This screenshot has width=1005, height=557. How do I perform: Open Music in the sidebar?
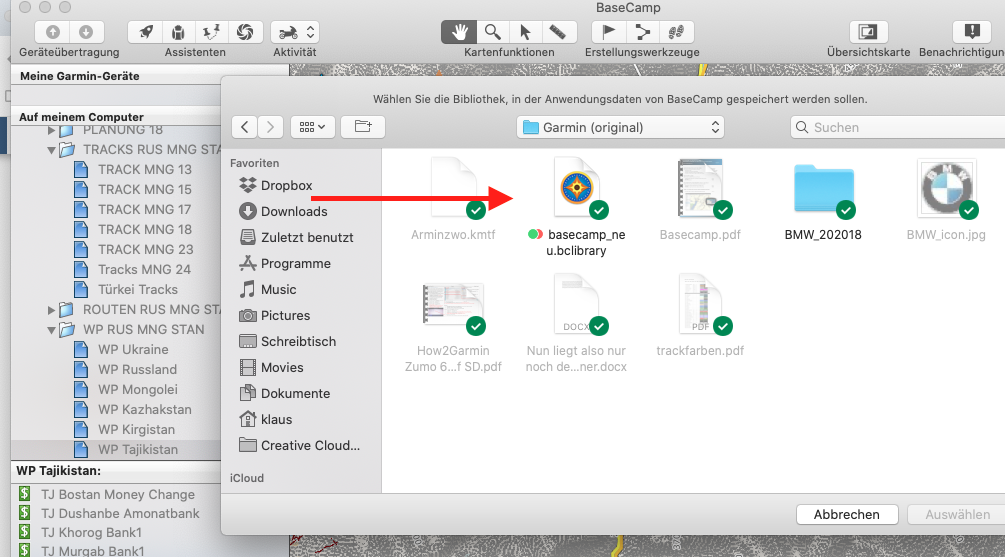[x=267, y=289]
